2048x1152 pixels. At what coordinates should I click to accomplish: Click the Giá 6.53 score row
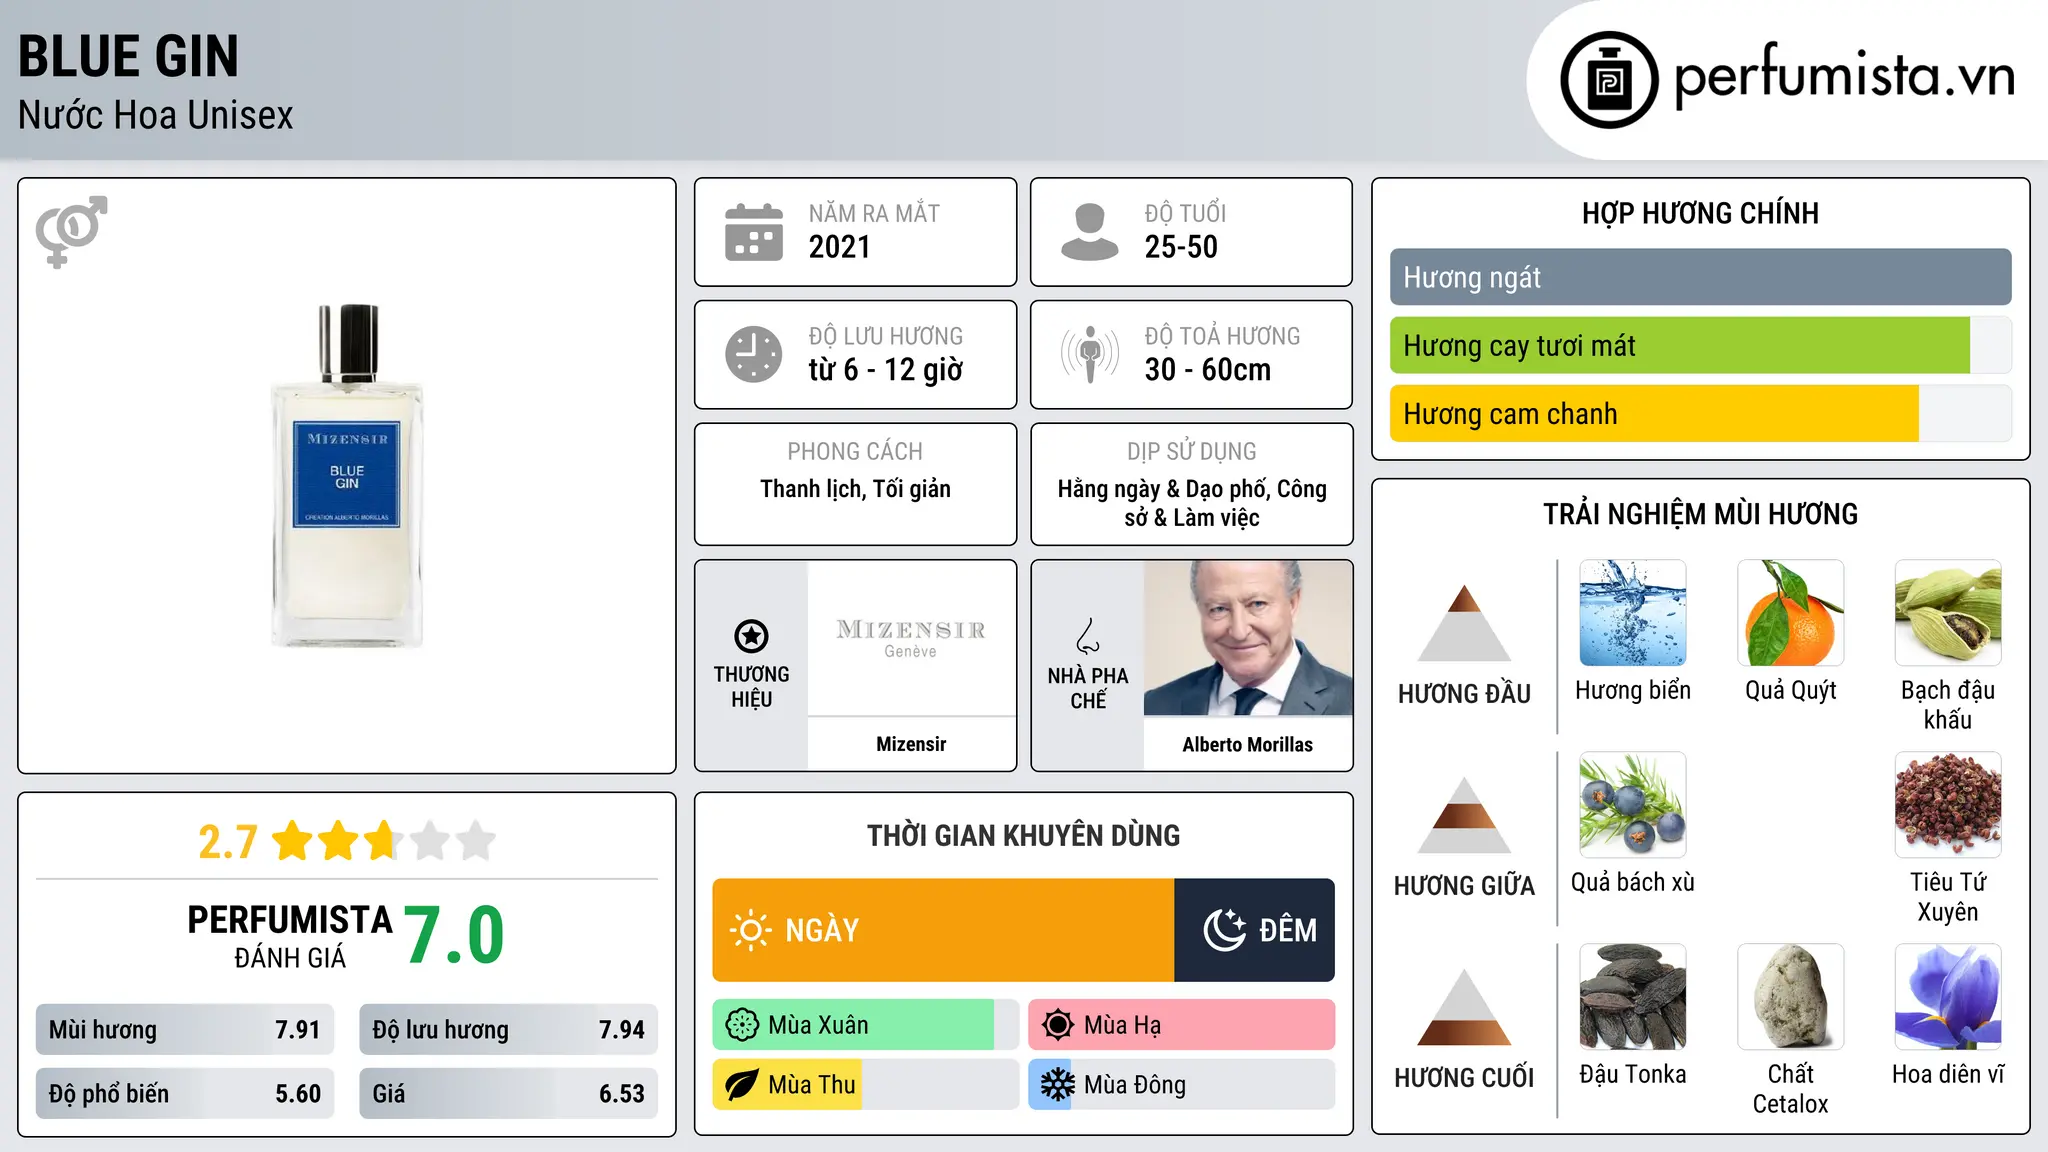click(x=508, y=1093)
